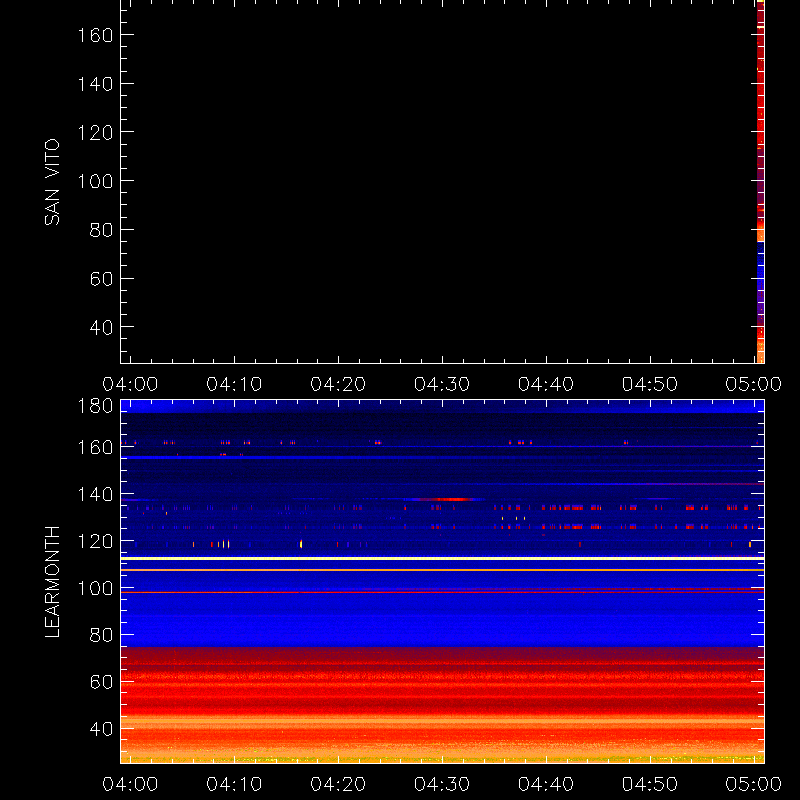Click the SAN VITO axis title
This screenshot has height=800, width=800.
52,182
